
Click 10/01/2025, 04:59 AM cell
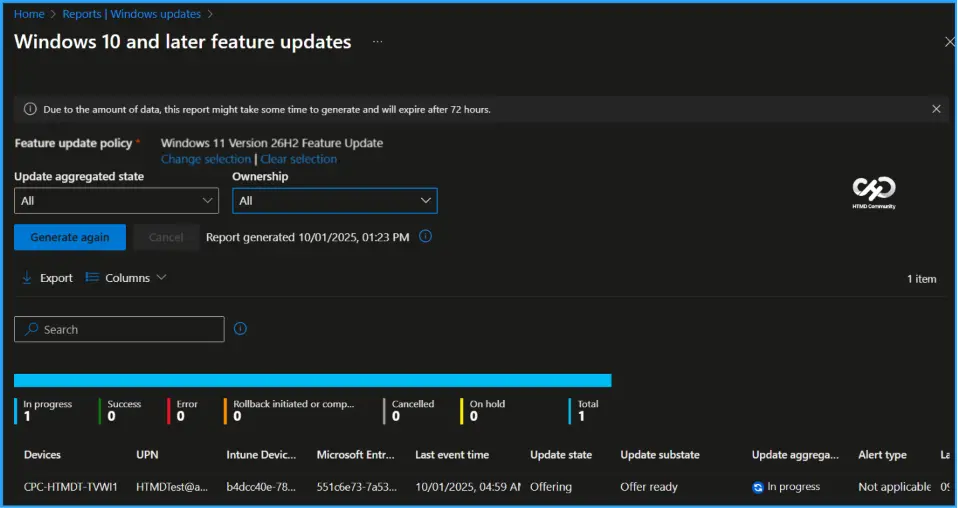468,487
